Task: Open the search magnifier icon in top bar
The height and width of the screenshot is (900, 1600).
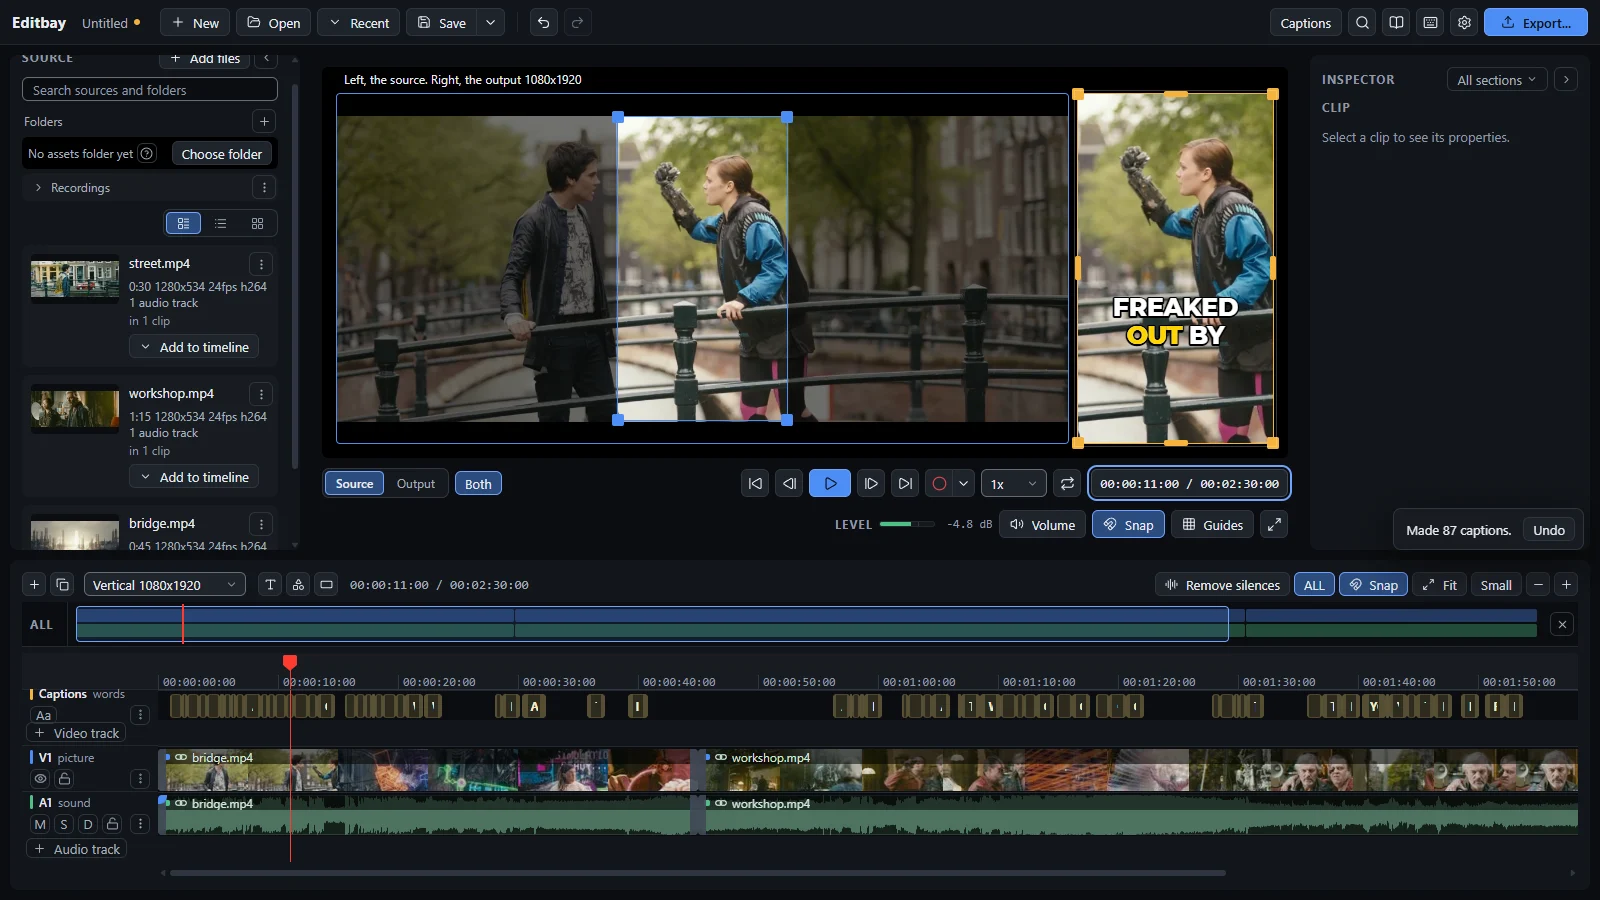Action: click(1362, 23)
